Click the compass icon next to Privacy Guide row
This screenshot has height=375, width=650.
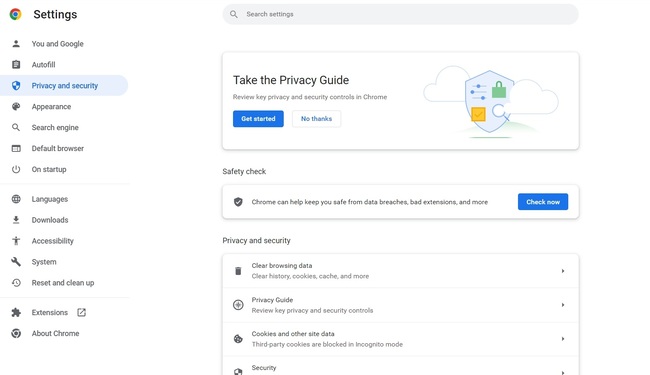point(238,305)
